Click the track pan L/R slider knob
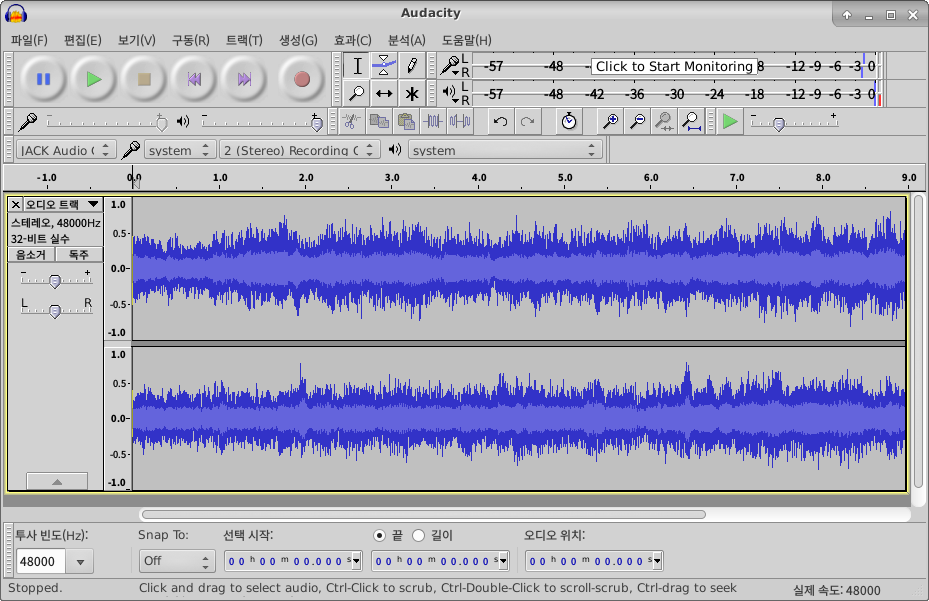The height and width of the screenshot is (601, 929). click(55, 311)
